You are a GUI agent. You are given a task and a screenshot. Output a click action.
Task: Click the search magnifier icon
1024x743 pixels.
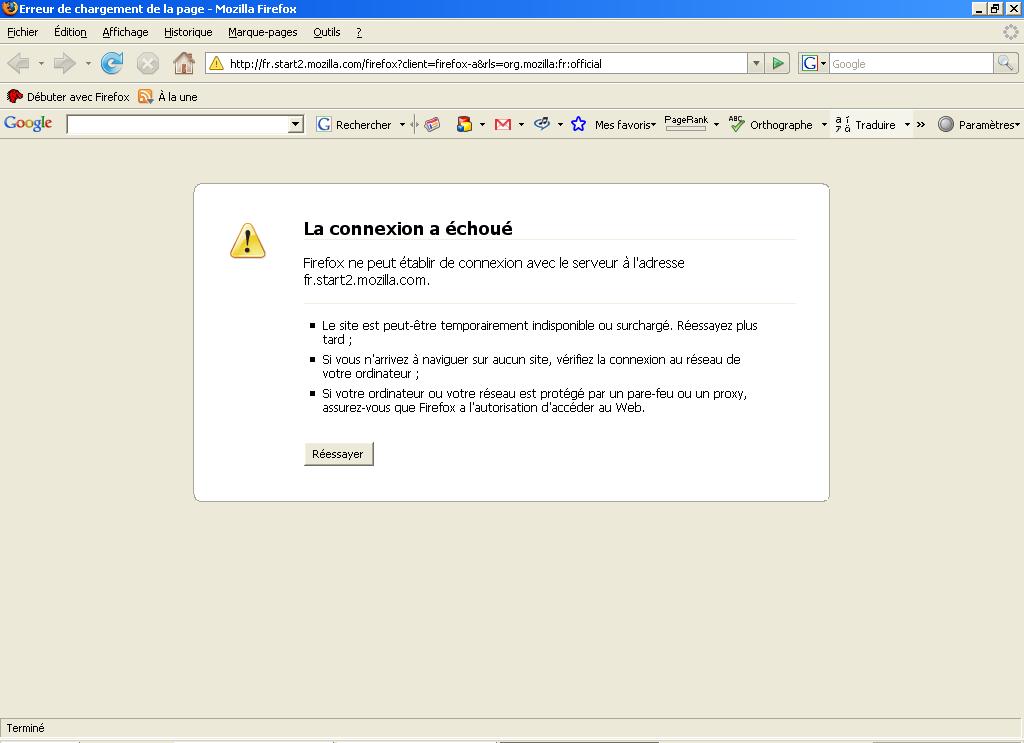coord(1006,63)
